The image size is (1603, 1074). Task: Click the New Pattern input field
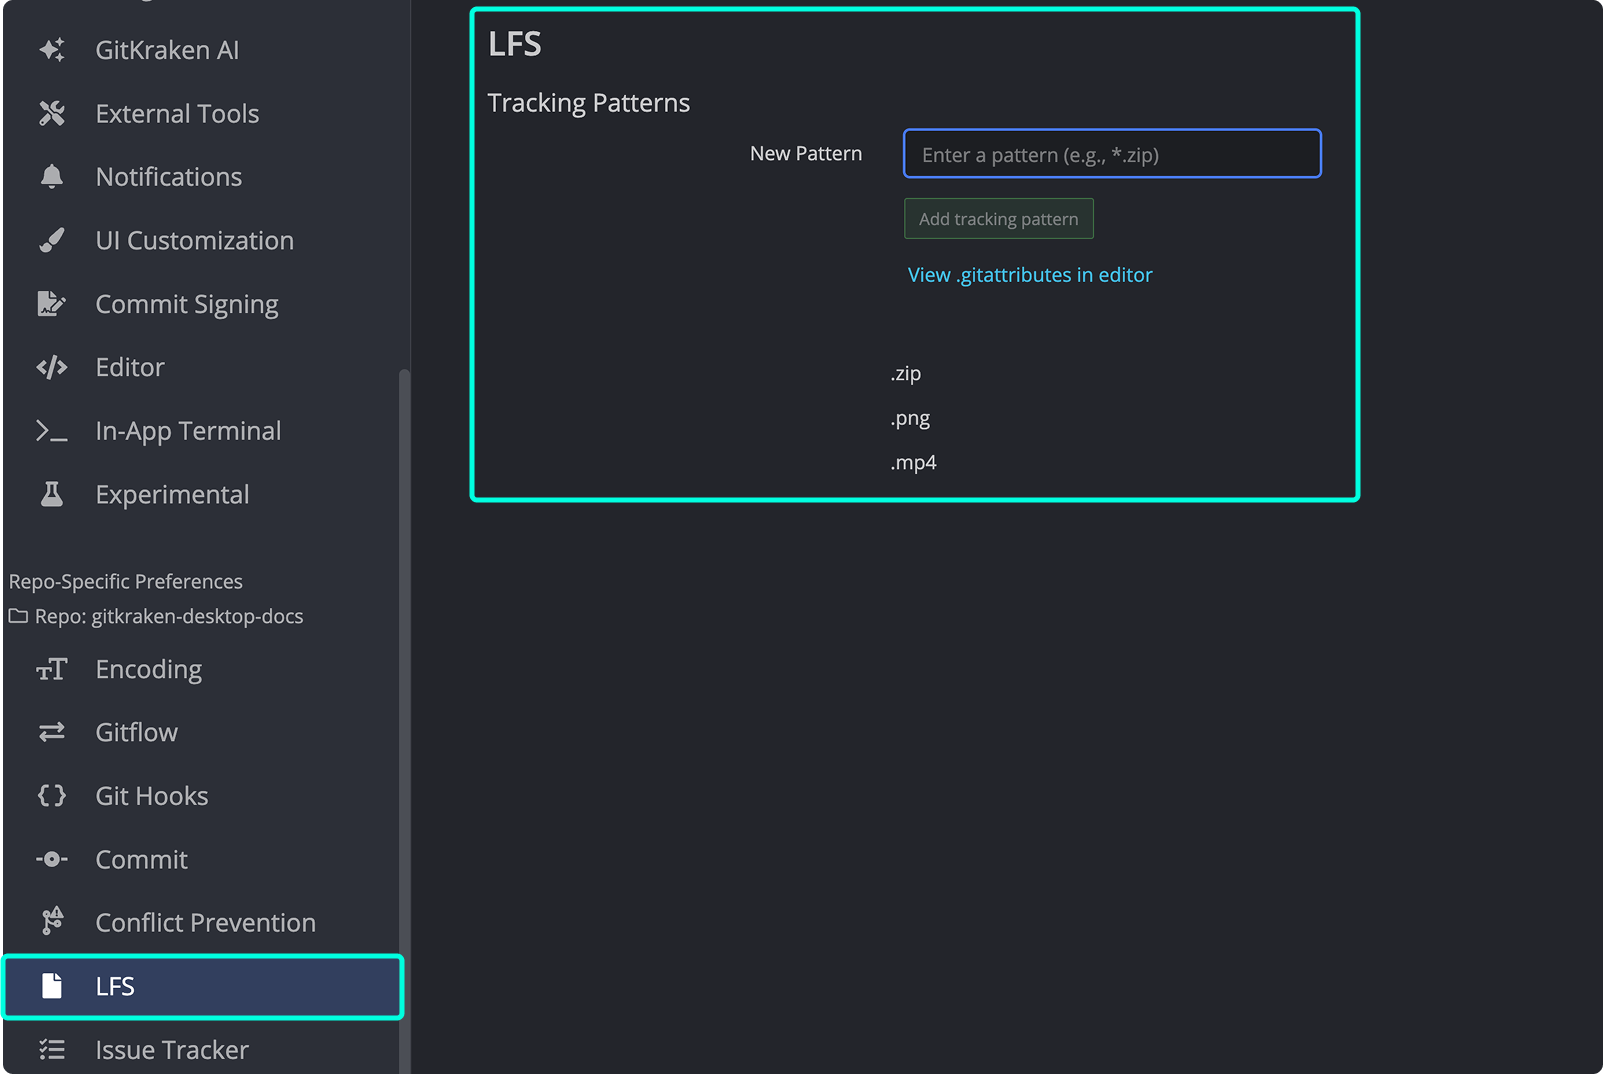click(1111, 154)
